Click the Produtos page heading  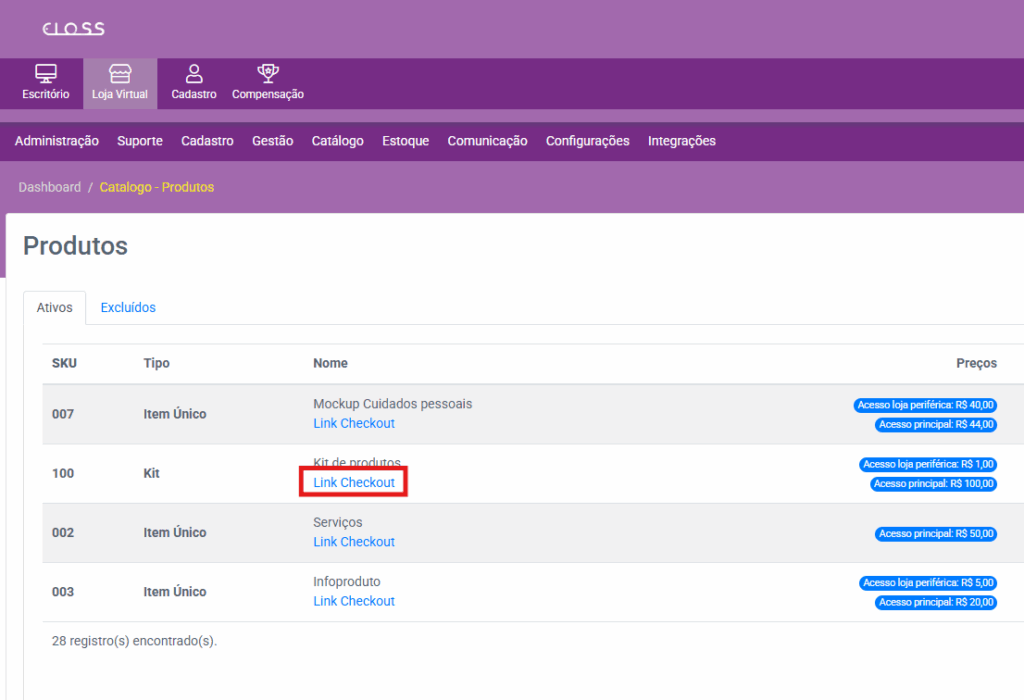click(75, 246)
